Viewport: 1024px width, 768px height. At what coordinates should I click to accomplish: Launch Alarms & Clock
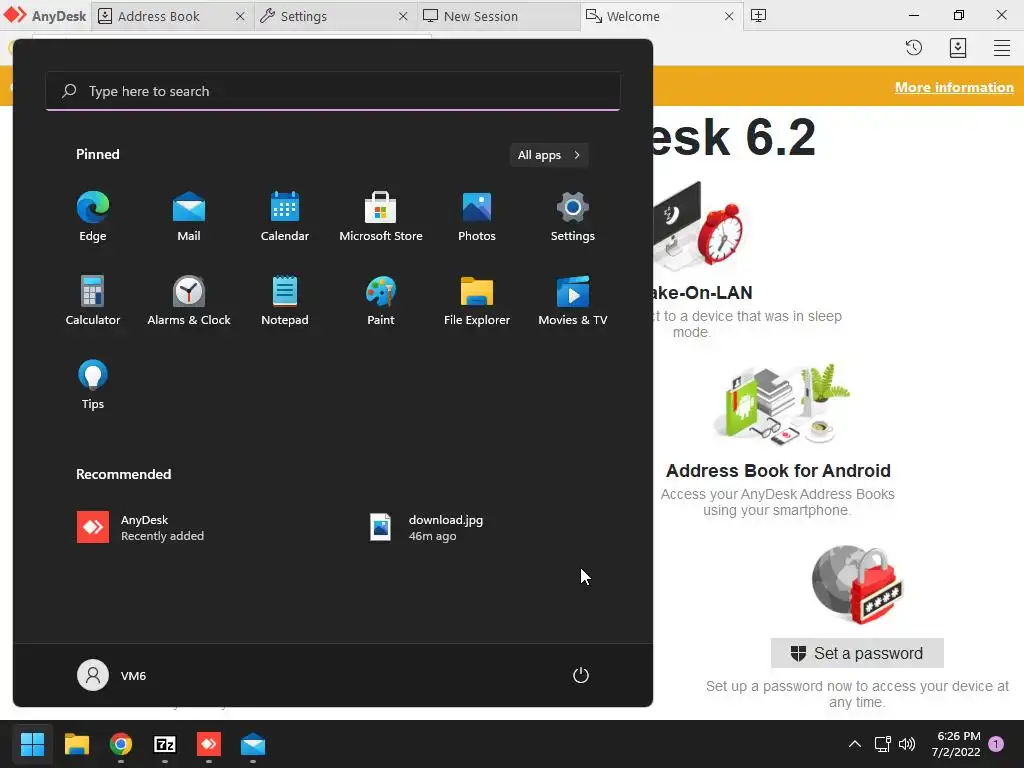pyautogui.click(x=189, y=301)
